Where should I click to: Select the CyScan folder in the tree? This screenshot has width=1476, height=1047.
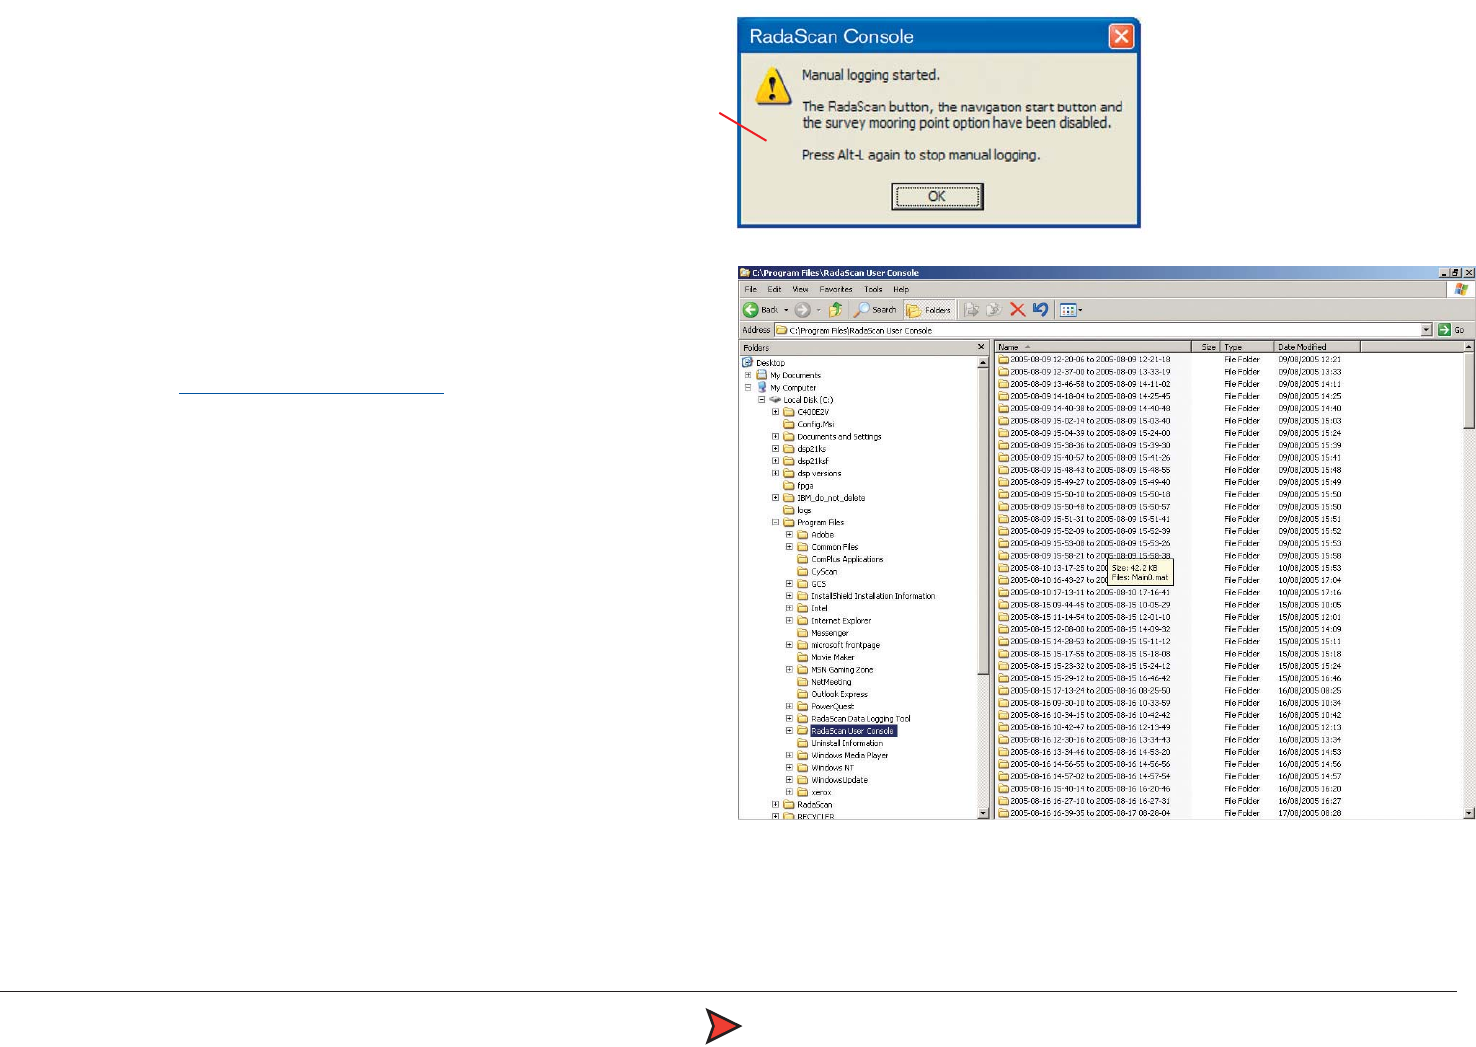[824, 571]
